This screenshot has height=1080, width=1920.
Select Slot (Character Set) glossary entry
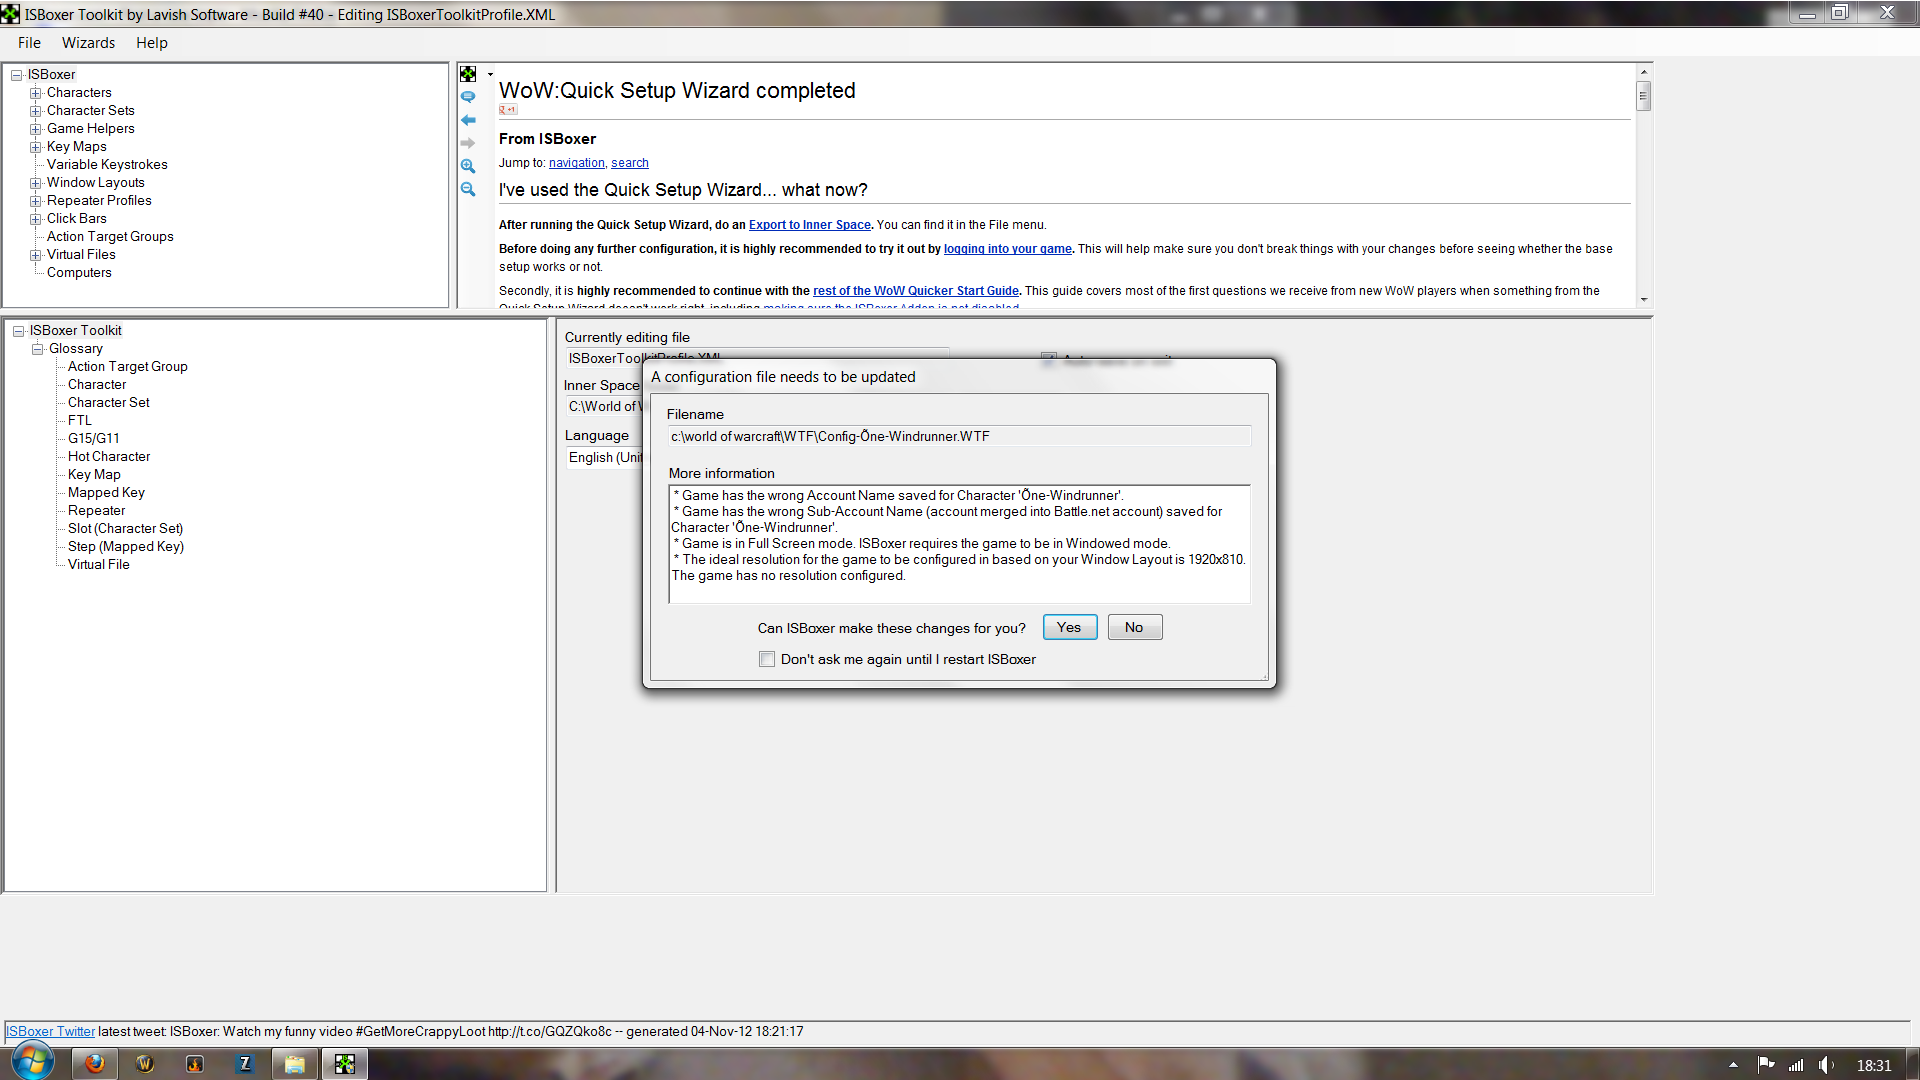126,529
